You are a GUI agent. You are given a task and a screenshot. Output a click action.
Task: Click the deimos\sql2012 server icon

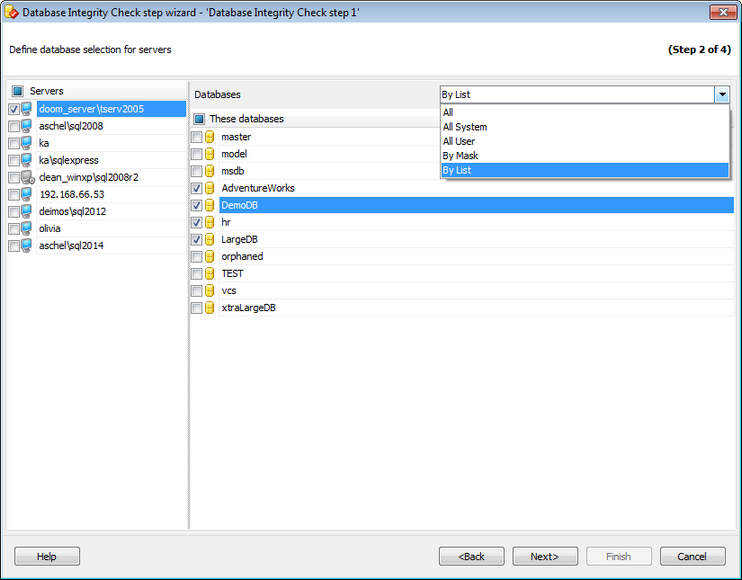pyautogui.click(x=26, y=211)
